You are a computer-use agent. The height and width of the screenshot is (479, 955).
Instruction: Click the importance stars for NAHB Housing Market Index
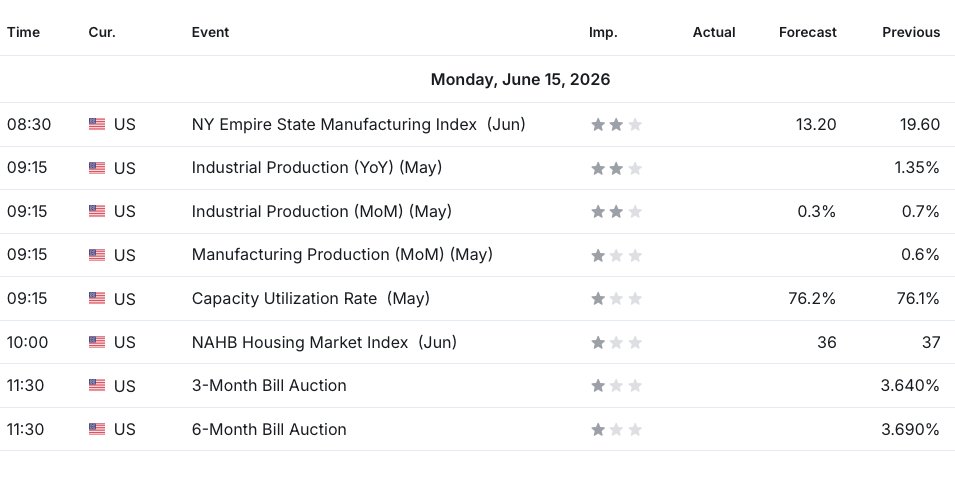point(616,342)
